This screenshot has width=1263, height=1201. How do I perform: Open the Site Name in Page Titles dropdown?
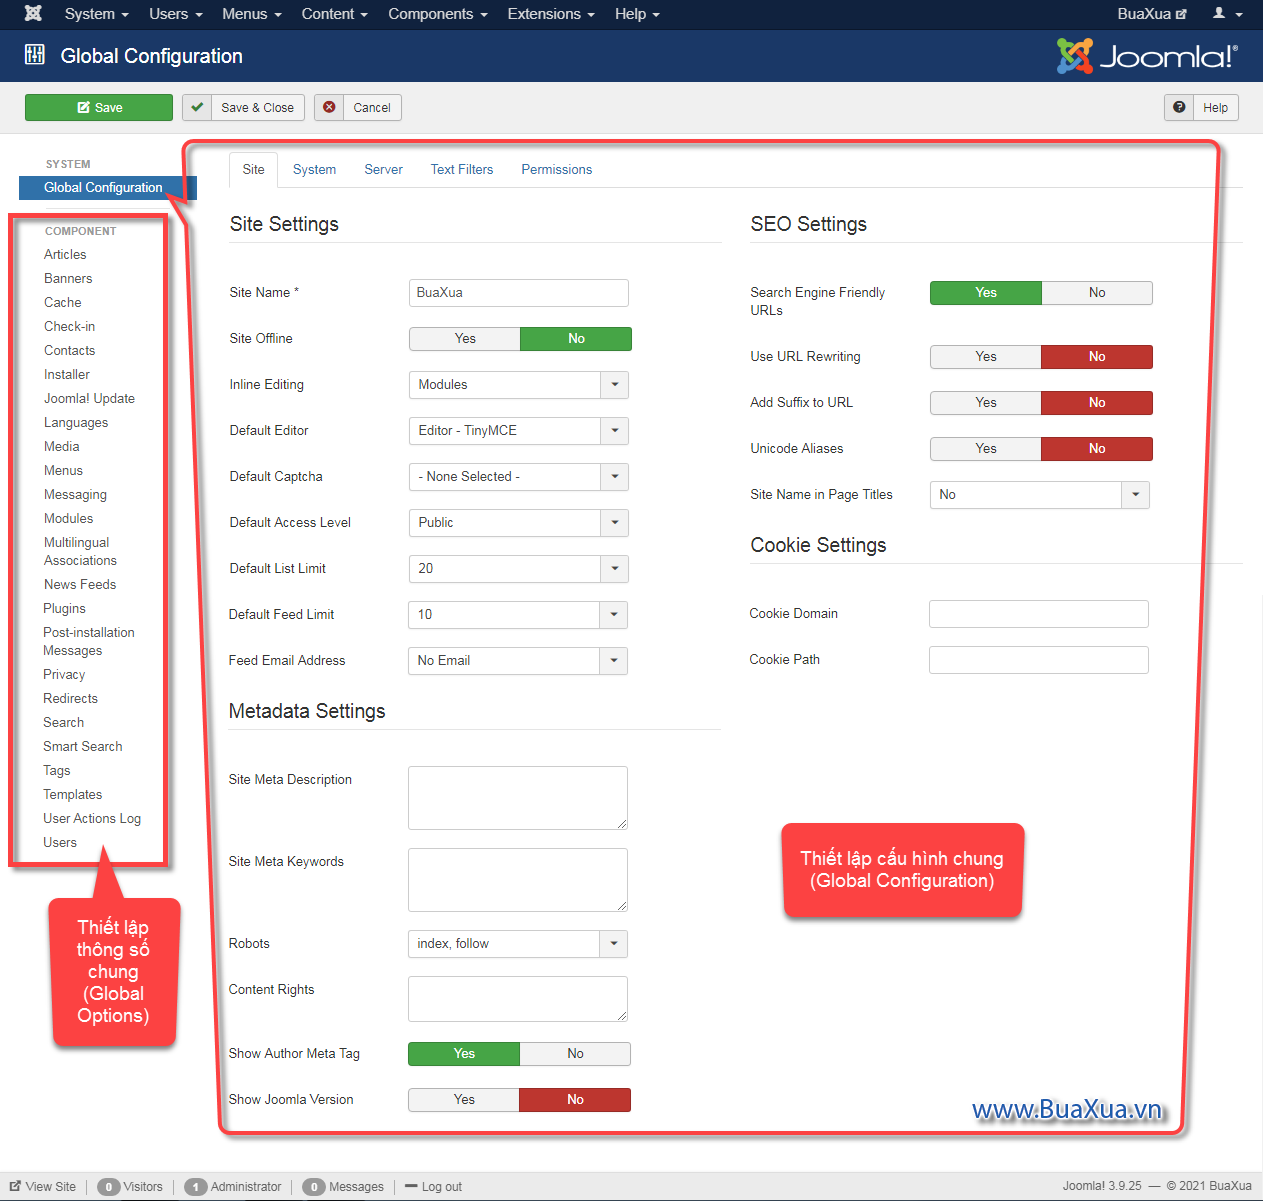1040,495
